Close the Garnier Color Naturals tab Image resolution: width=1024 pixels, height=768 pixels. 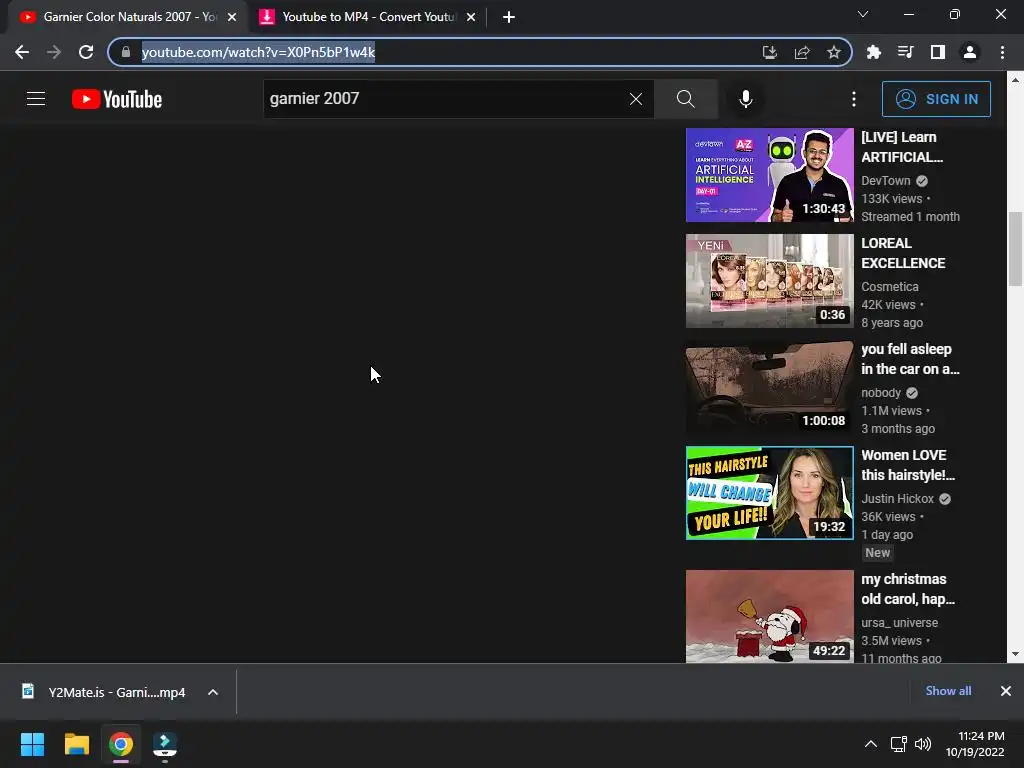(232, 17)
